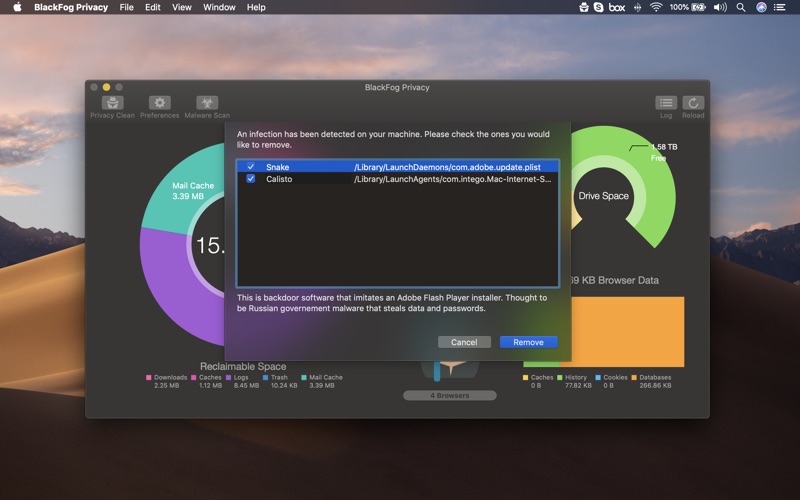Click the purple Logs legend swatch

229,378
